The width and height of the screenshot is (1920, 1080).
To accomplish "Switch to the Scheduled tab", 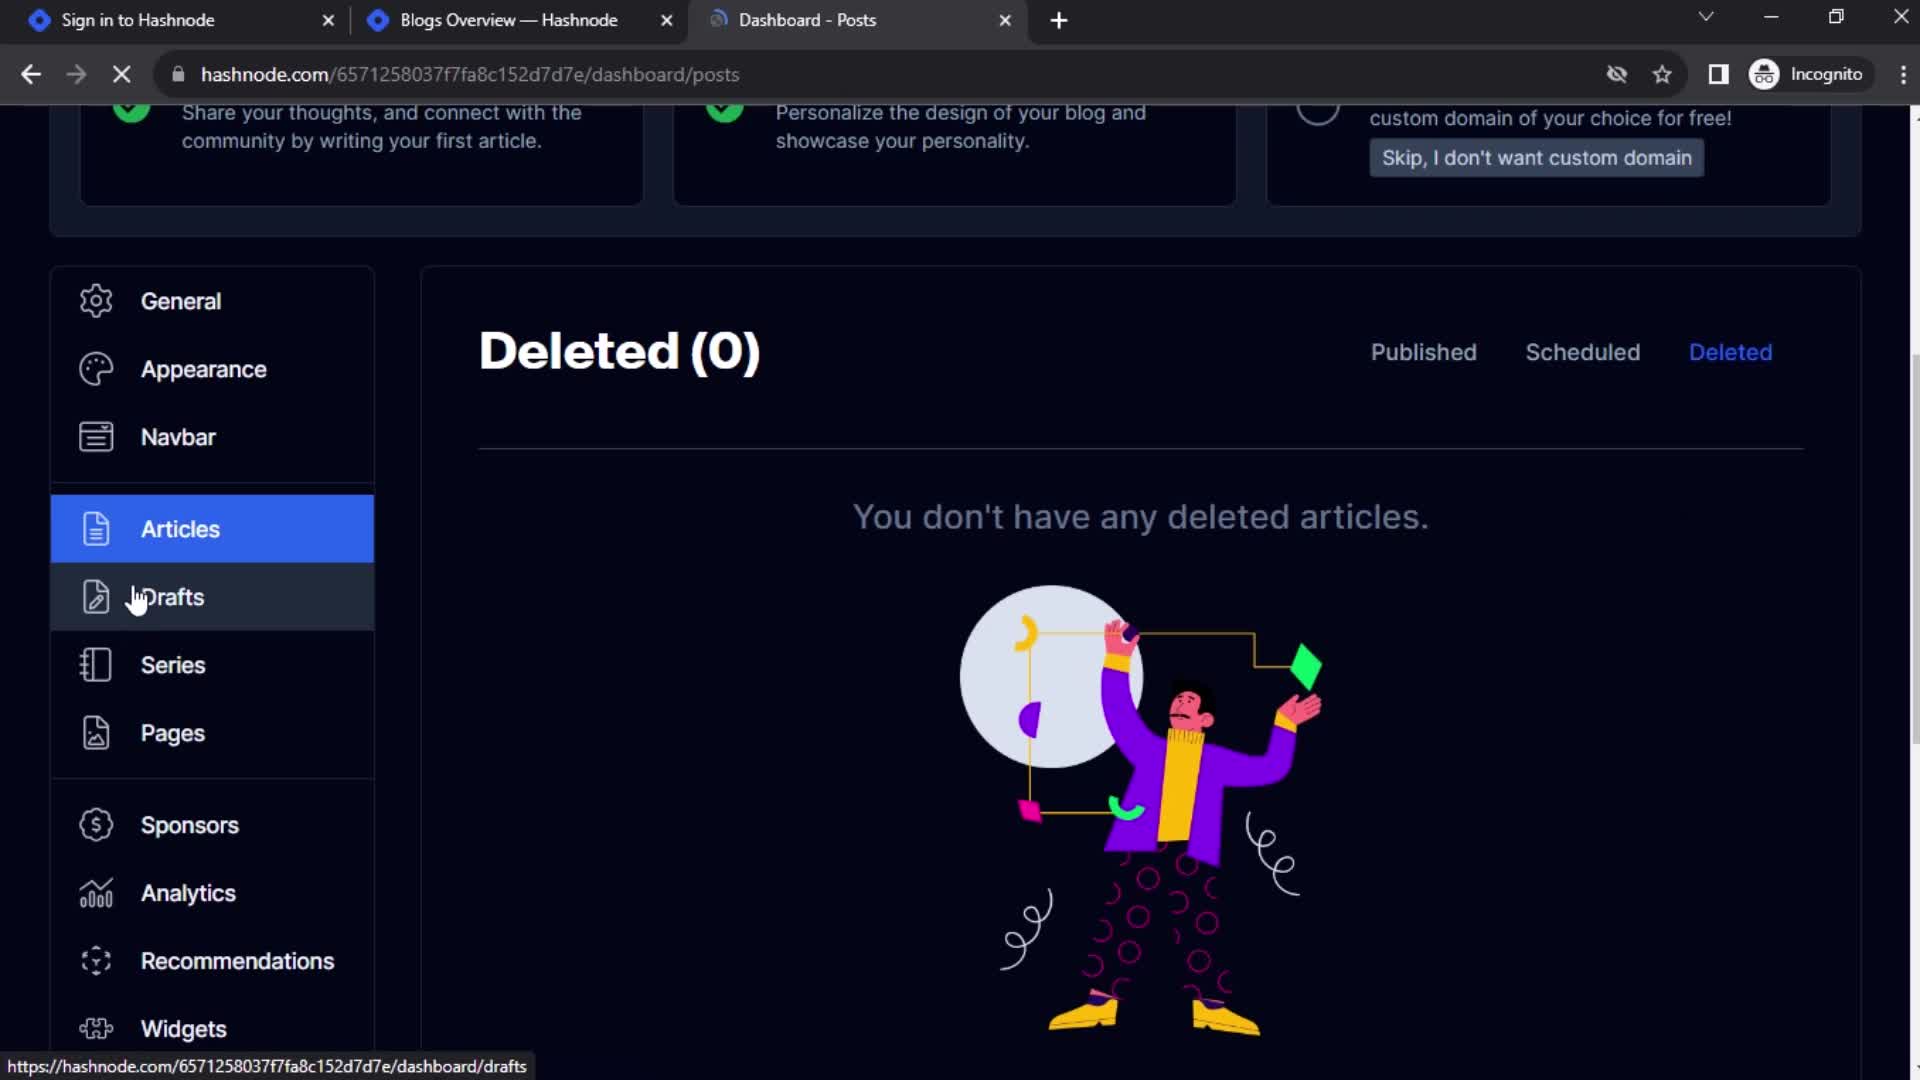I will (x=1582, y=351).
